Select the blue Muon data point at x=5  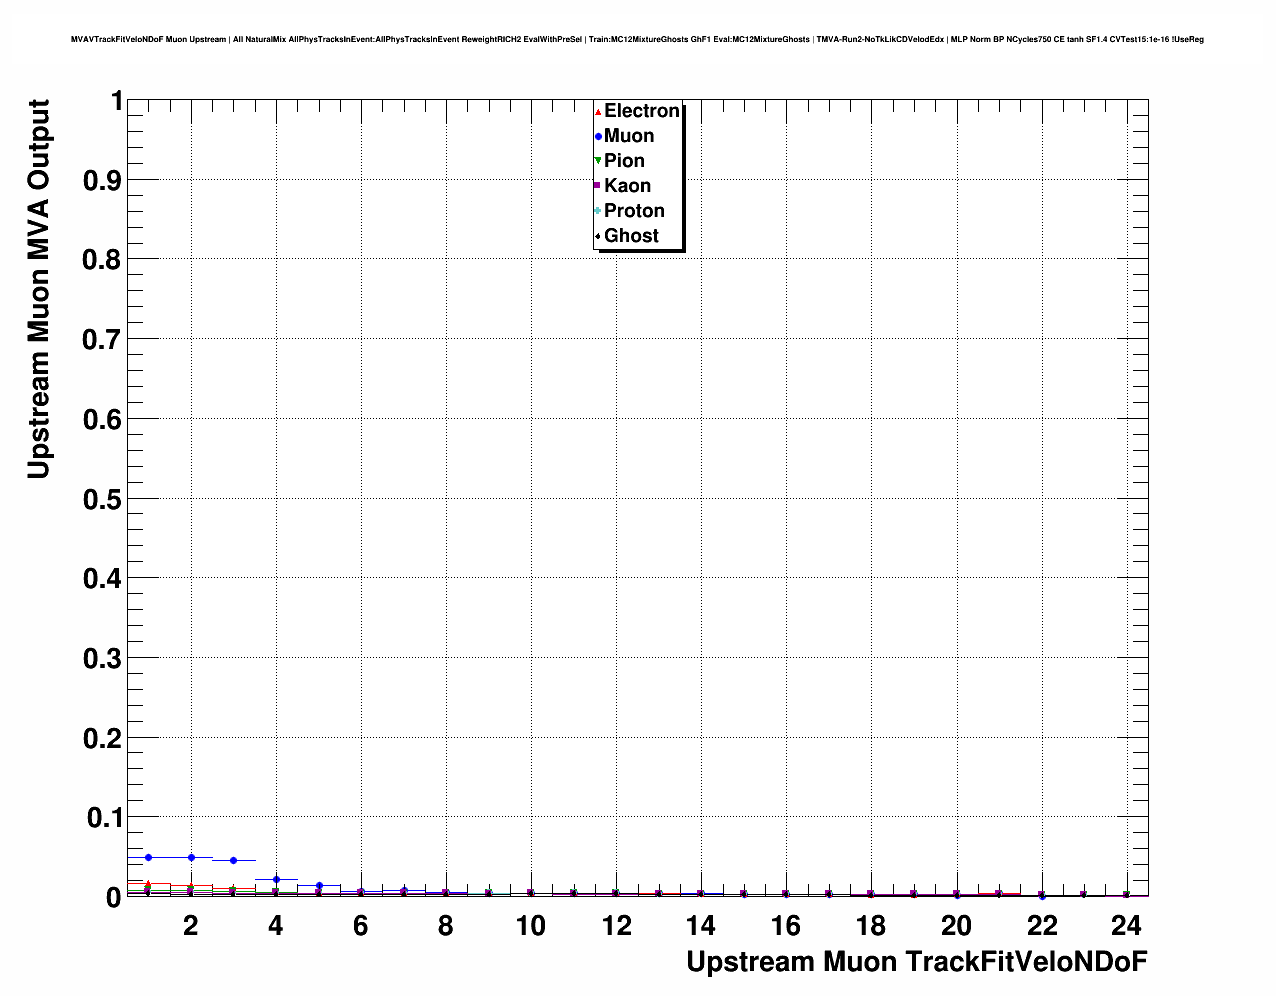319,885
